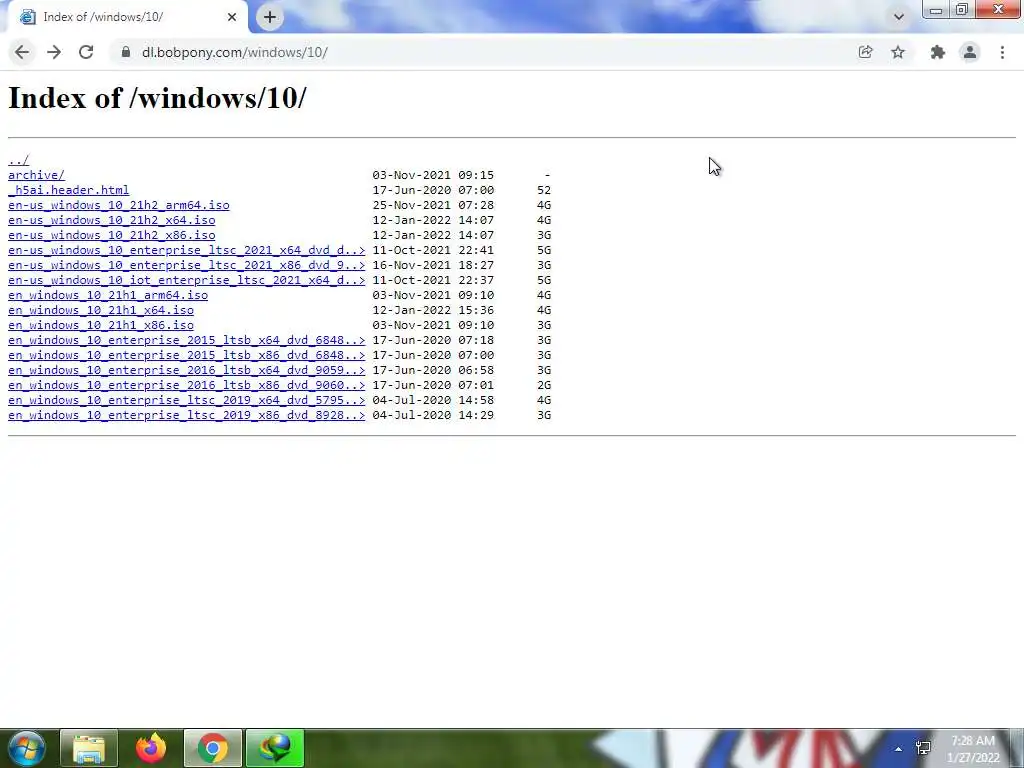The width and height of the screenshot is (1024, 768).
Task: Show hidden system tray icons
Action: click(x=898, y=749)
